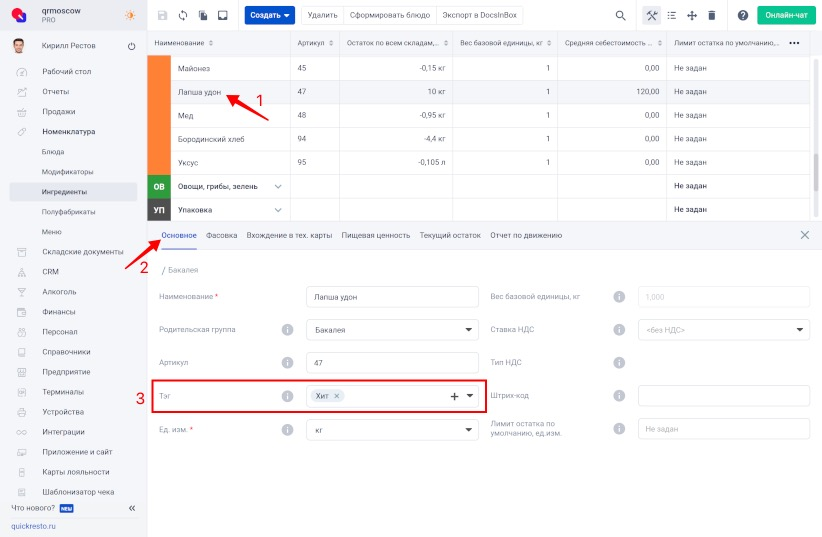Screen dimensions: 822x537
Task: Remove the Хит tag via its x
Action: point(337,396)
